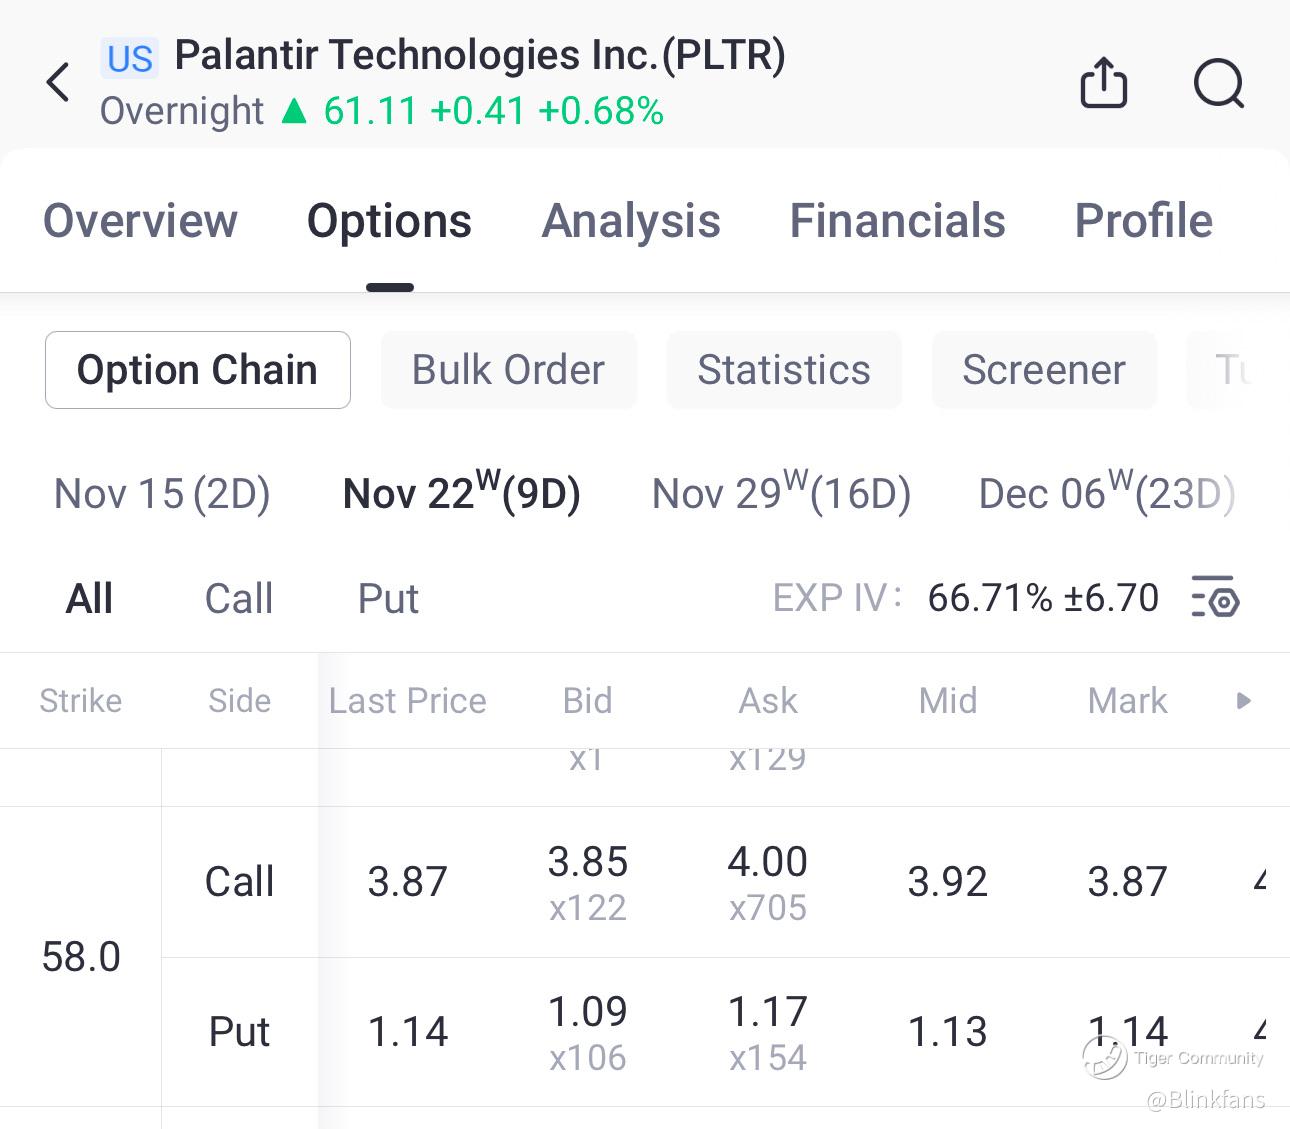Filter options to Call only
1290x1129 pixels.
click(238, 599)
